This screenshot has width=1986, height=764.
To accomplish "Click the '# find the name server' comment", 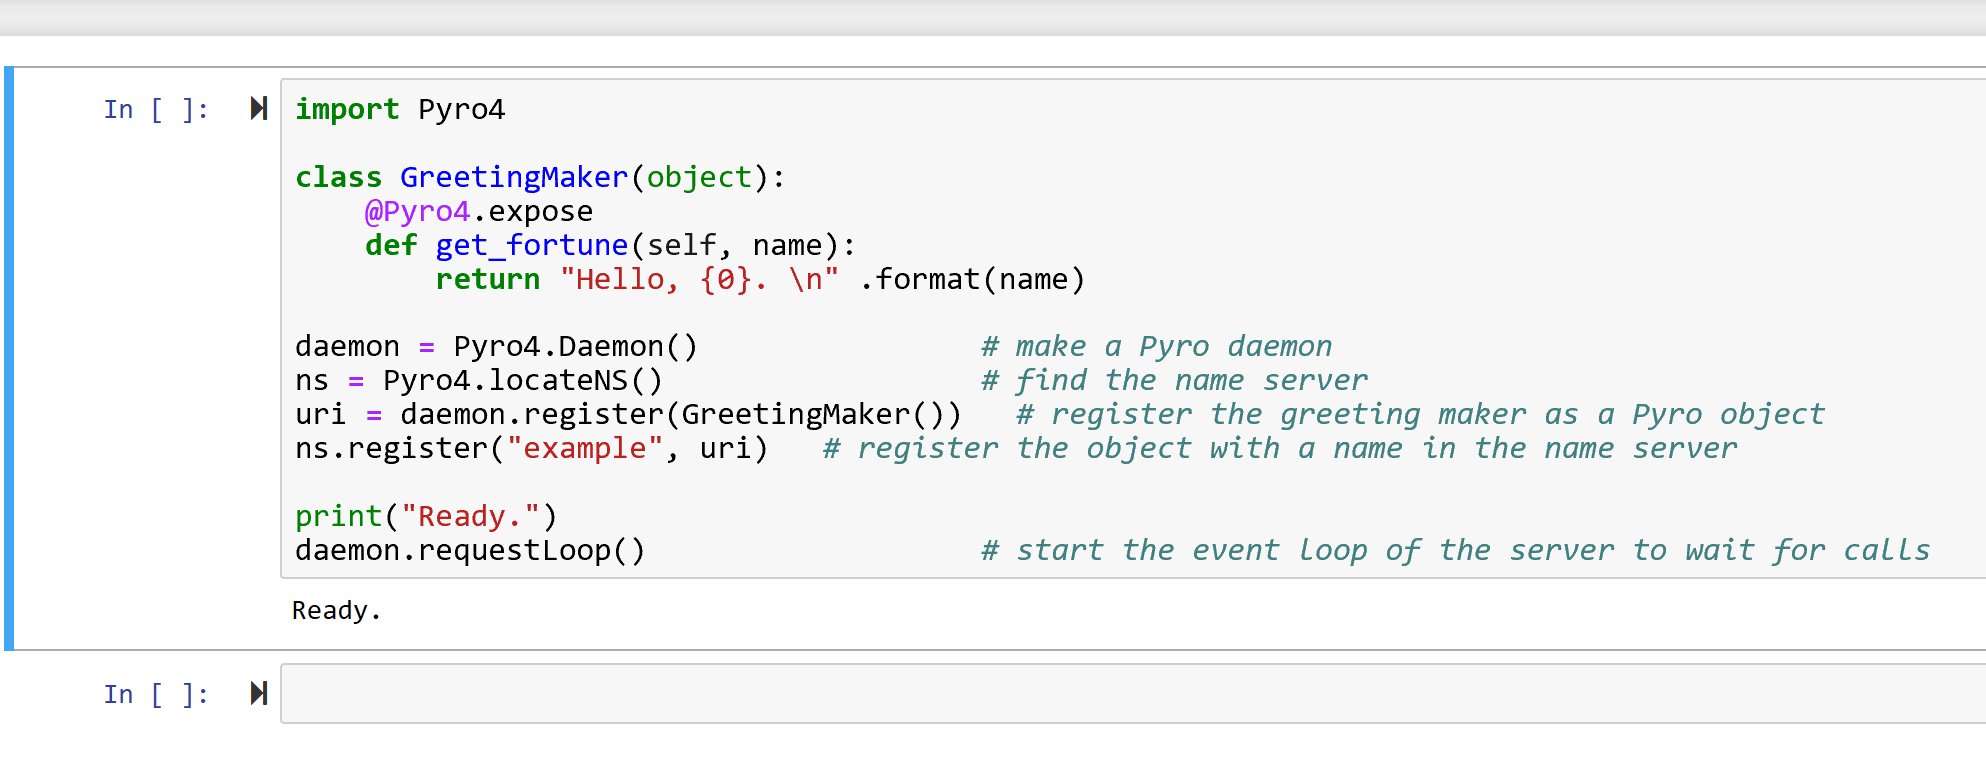I will [1174, 380].
